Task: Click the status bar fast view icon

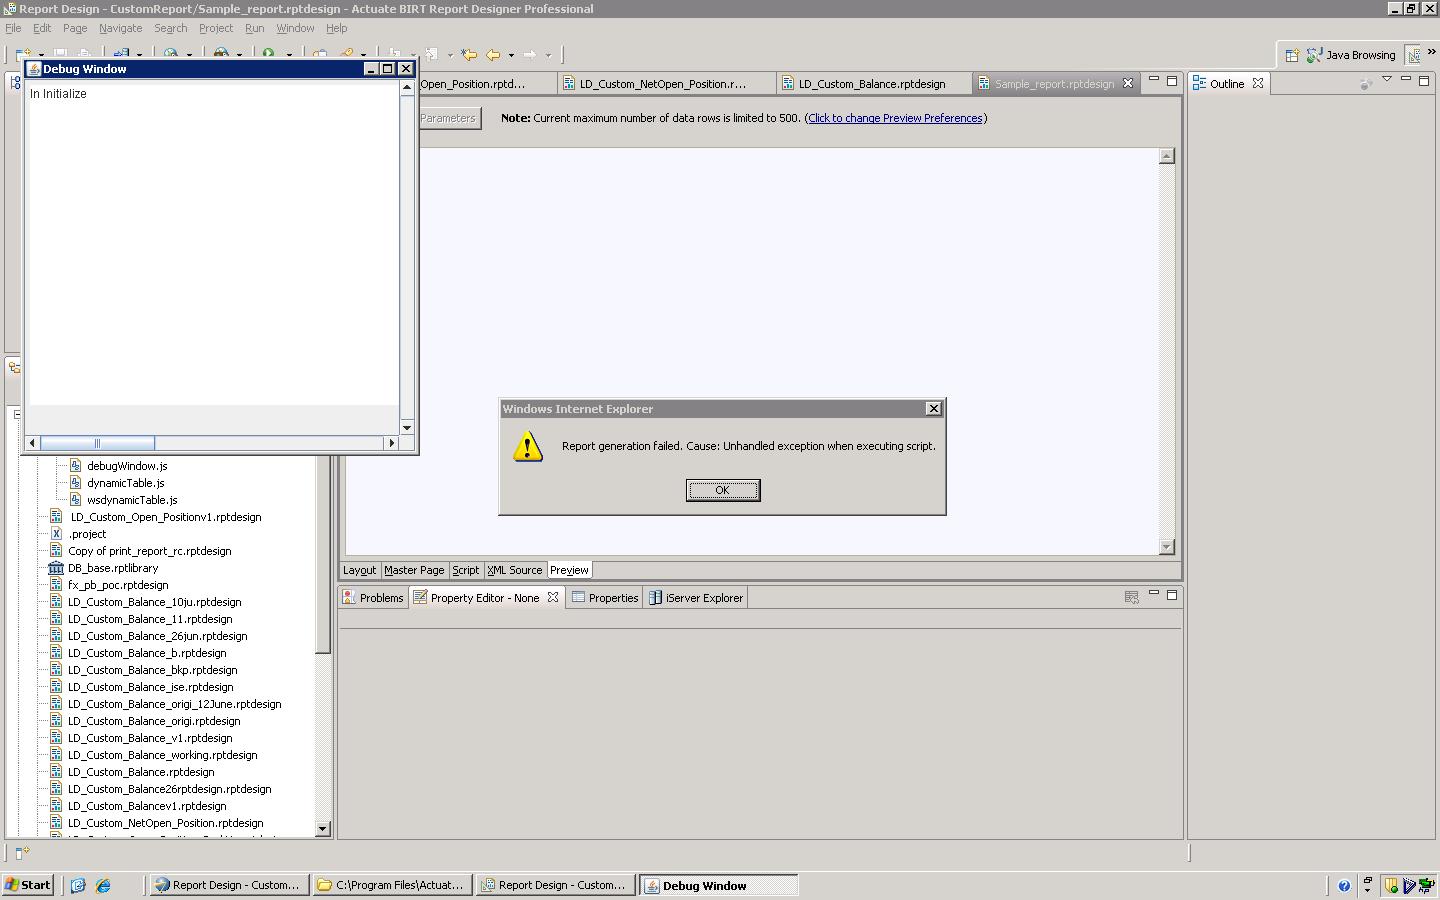Action: click(x=22, y=853)
